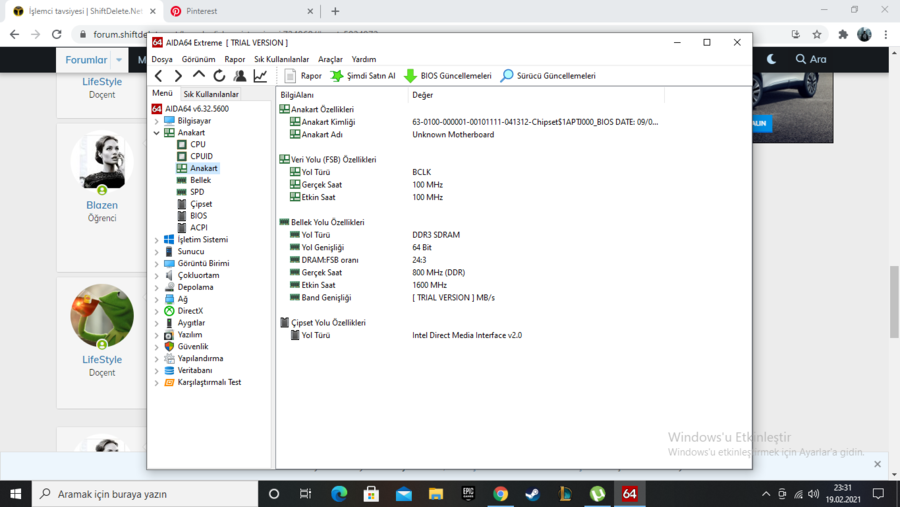Viewport: 900px width, 507px height.
Task: Open Microsoft Edge from the taskbar
Action: (339, 494)
